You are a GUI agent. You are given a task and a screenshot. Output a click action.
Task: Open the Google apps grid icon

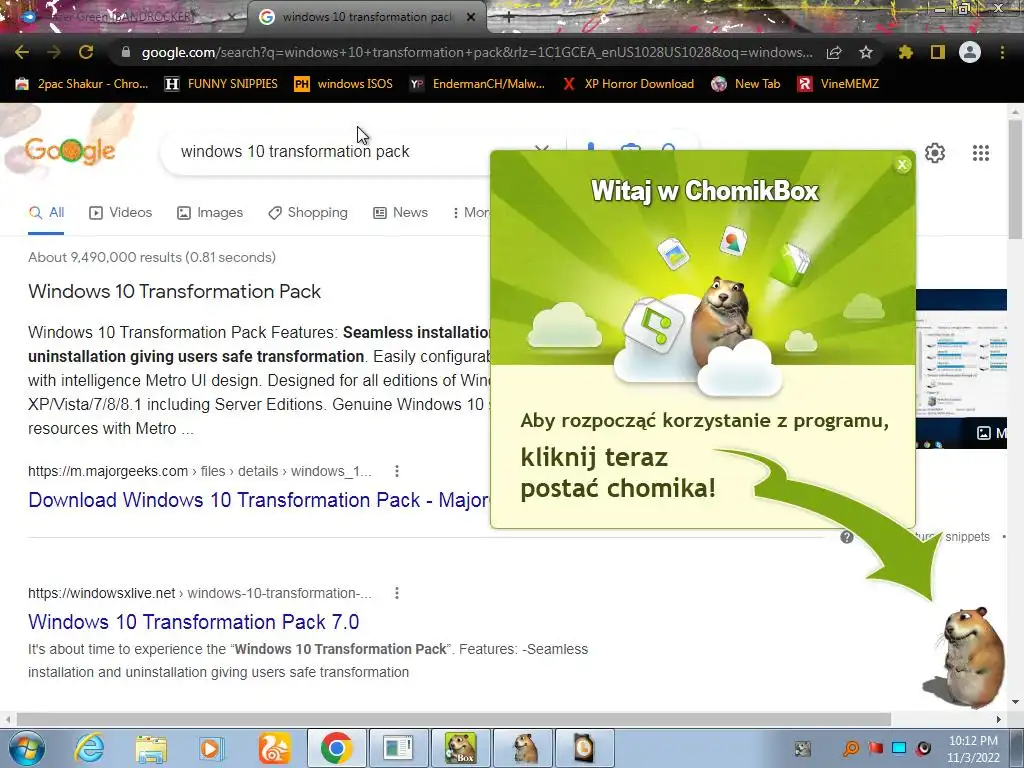[x=980, y=153]
